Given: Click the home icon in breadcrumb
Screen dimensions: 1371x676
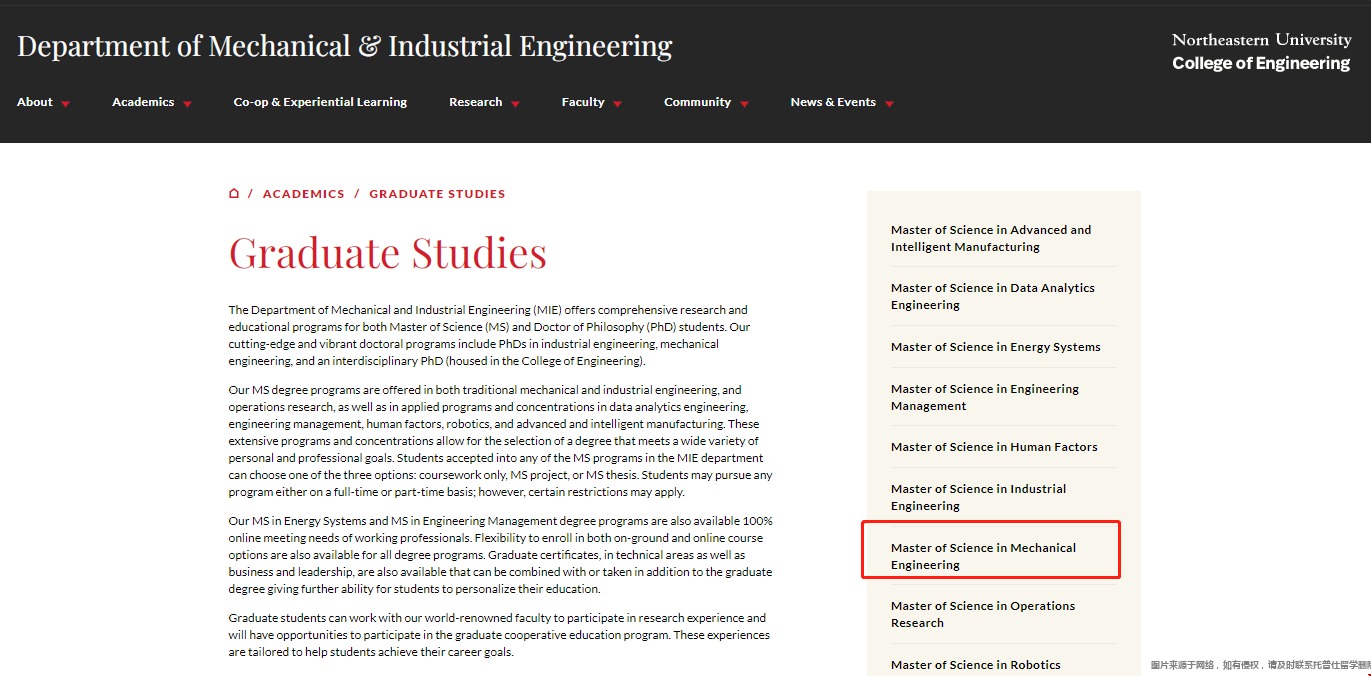Looking at the screenshot, I should 234,194.
